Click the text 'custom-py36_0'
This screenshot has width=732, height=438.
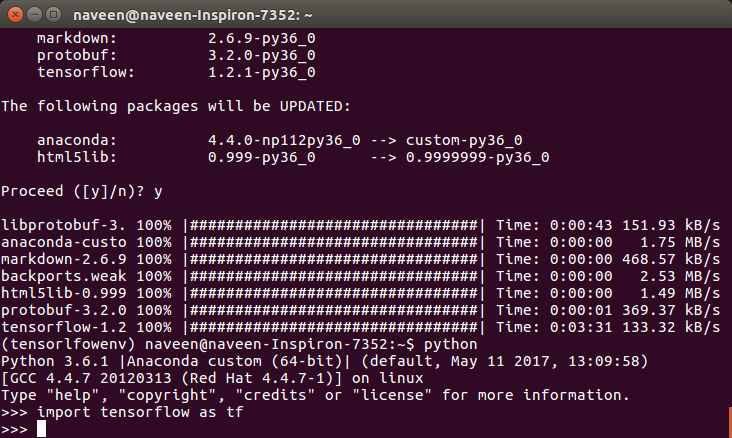tap(464, 140)
